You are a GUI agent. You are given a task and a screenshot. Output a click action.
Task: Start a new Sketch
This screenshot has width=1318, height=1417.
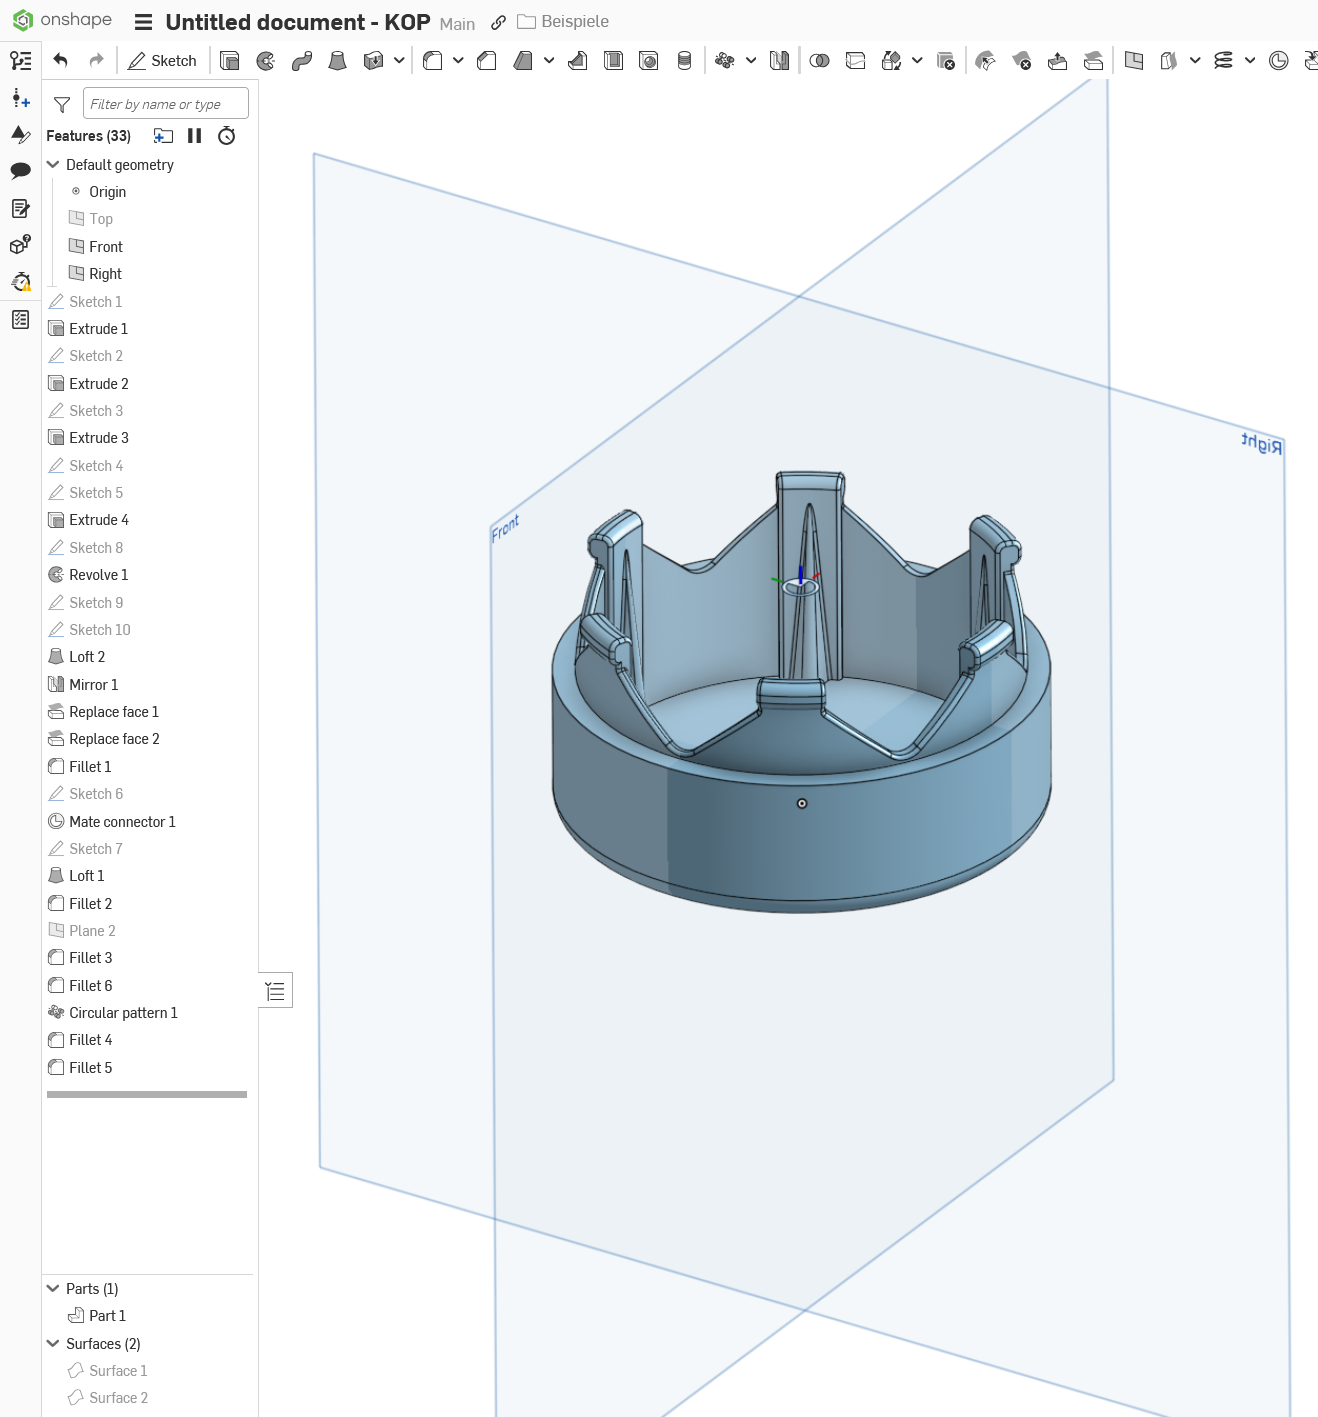[162, 61]
